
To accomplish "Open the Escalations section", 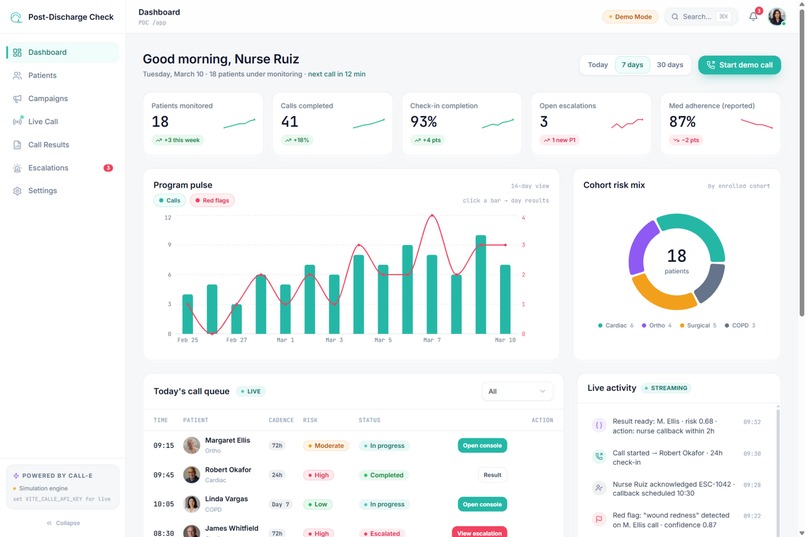I will tap(63, 168).
